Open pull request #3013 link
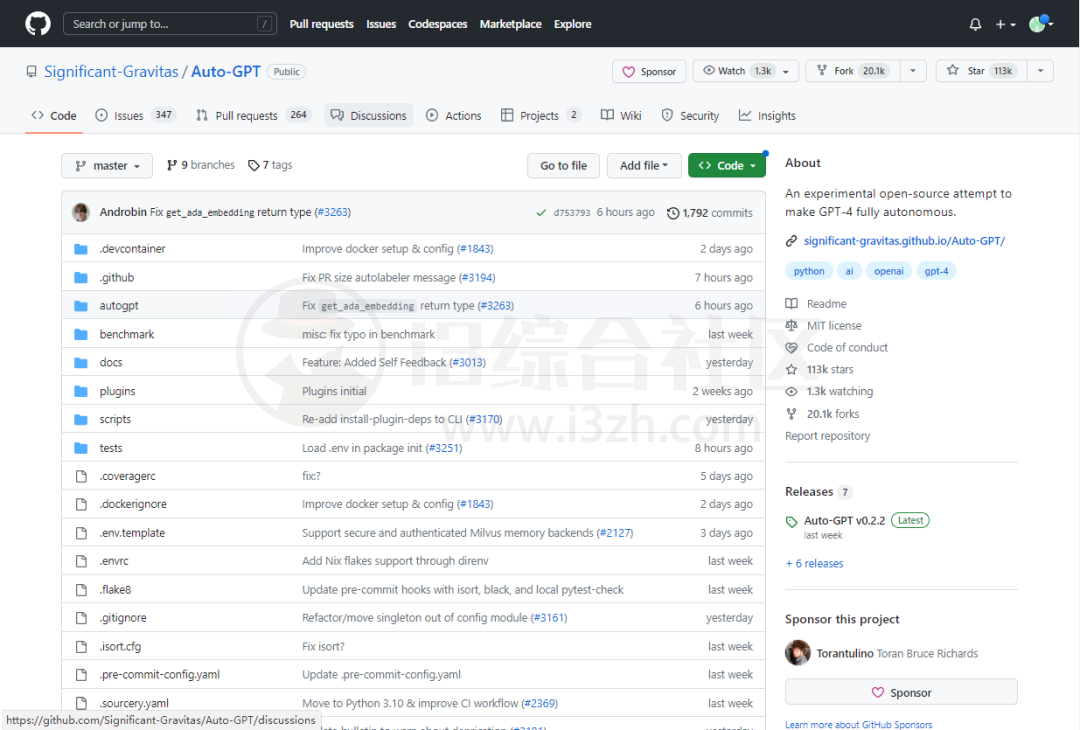Viewport: 1080px width, 730px height. point(468,362)
